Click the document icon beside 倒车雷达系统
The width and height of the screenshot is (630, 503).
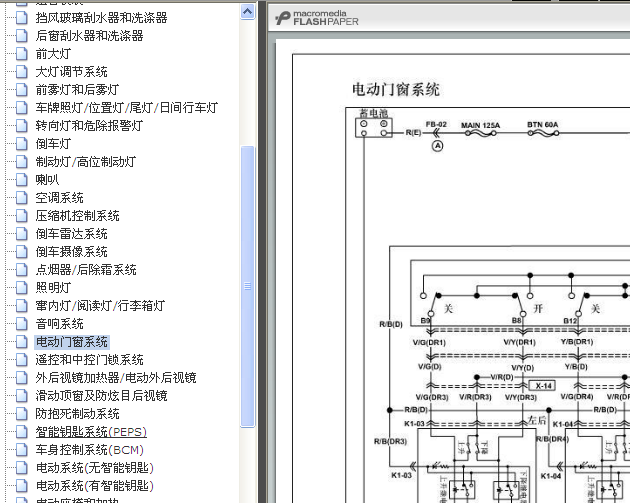(x=22, y=234)
